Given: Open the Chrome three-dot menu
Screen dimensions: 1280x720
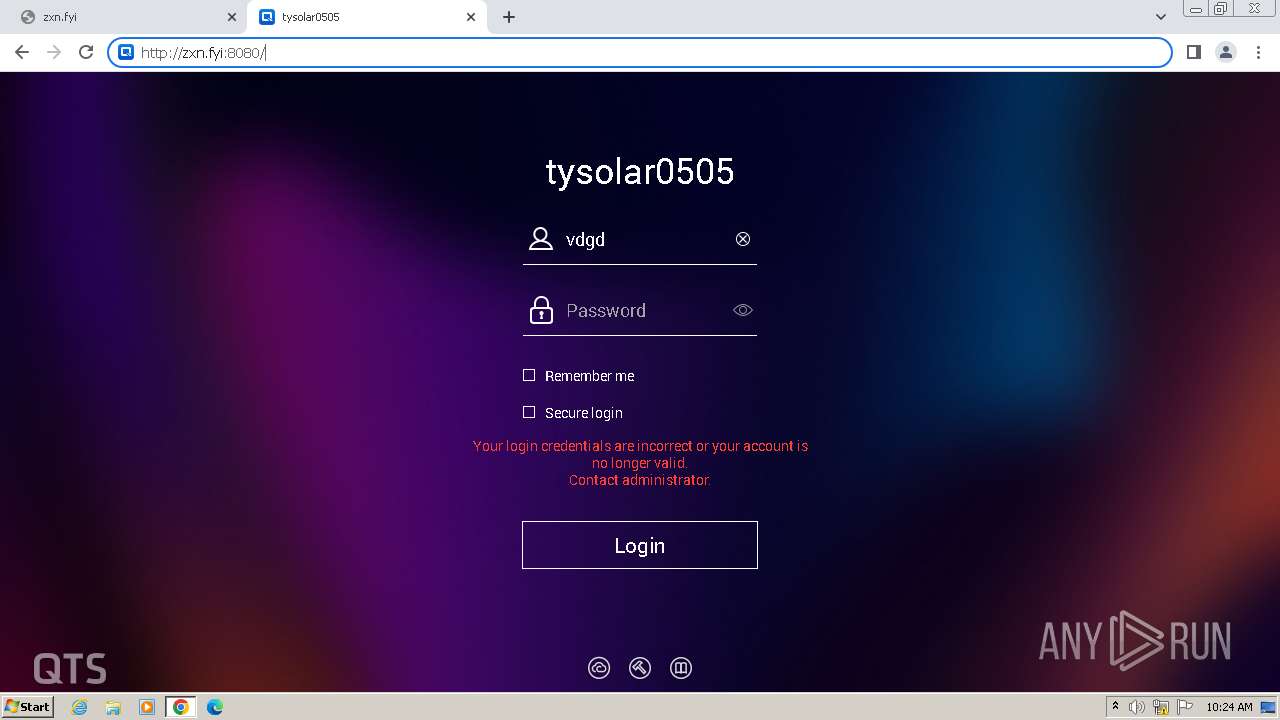Looking at the screenshot, I should pyautogui.click(x=1258, y=52).
